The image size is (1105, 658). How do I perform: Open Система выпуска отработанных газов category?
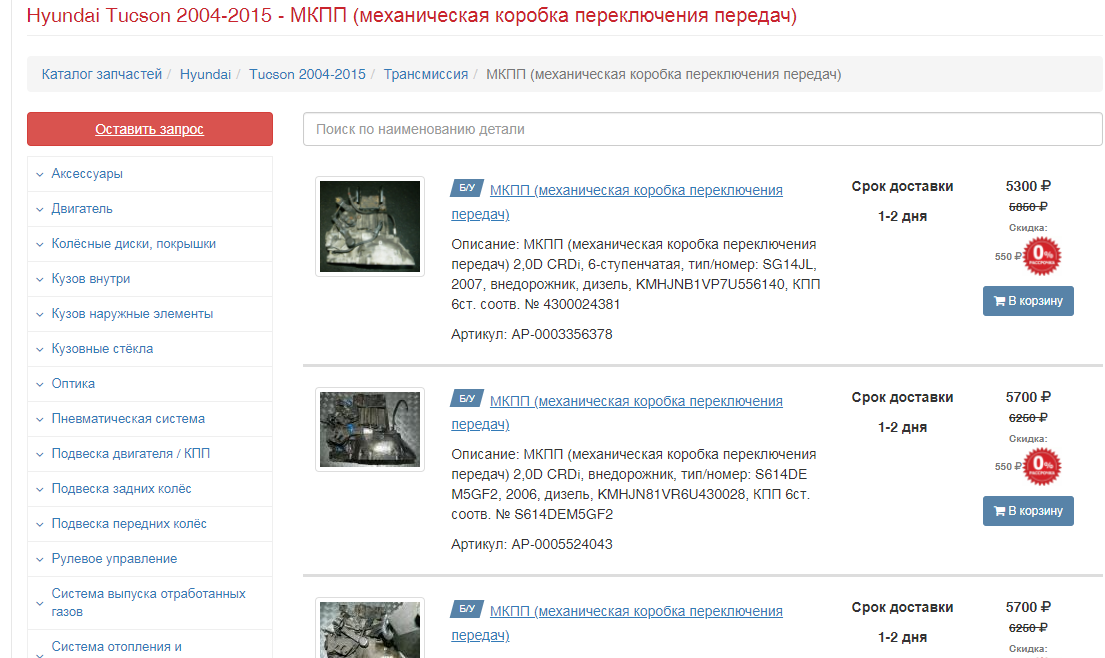coord(148,602)
